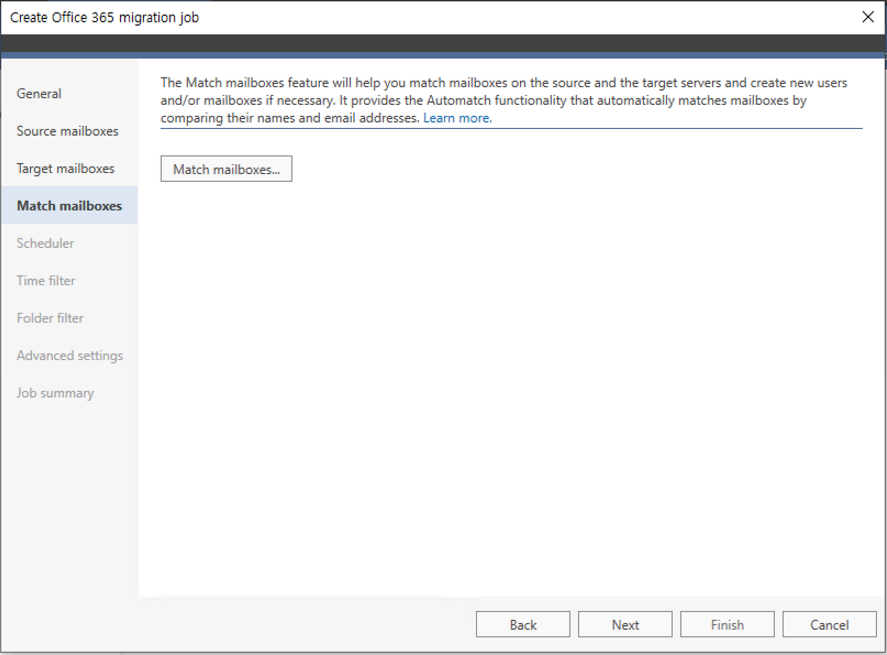This screenshot has height=655, width=887.
Task: Go to Advanced settings step
Action: pyautogui.click(x=70, y=355)
